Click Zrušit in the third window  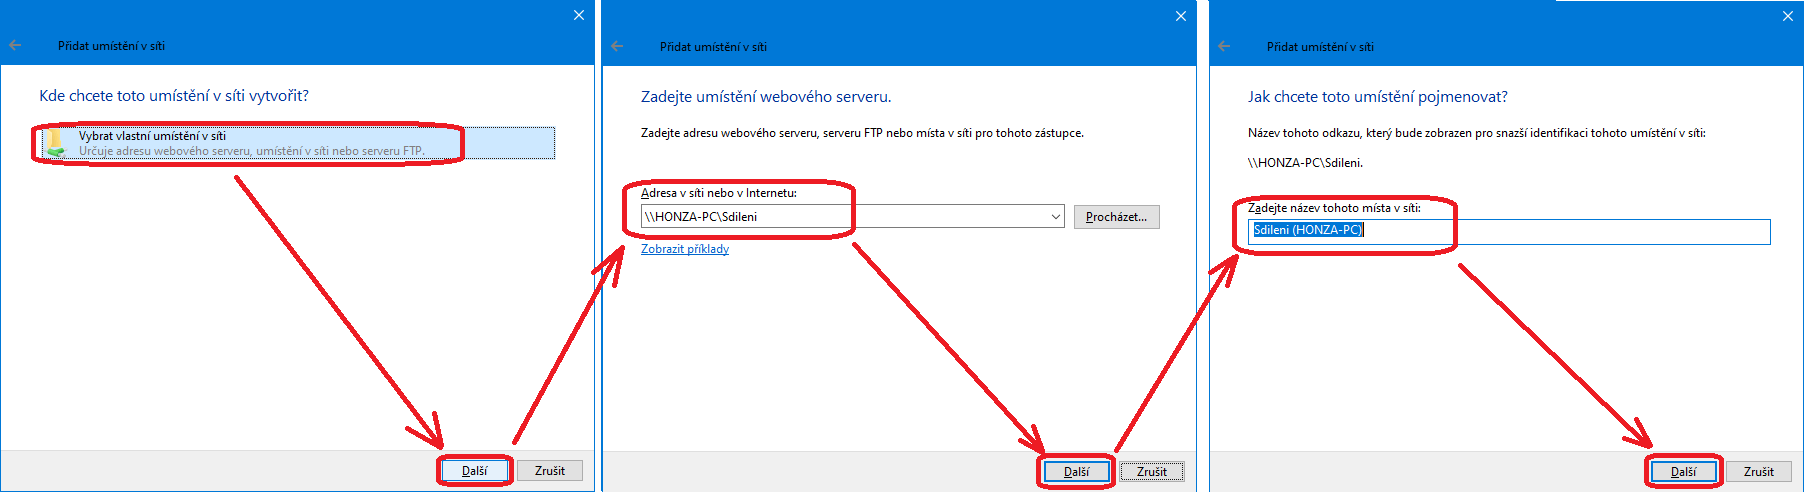point(1759,471)
